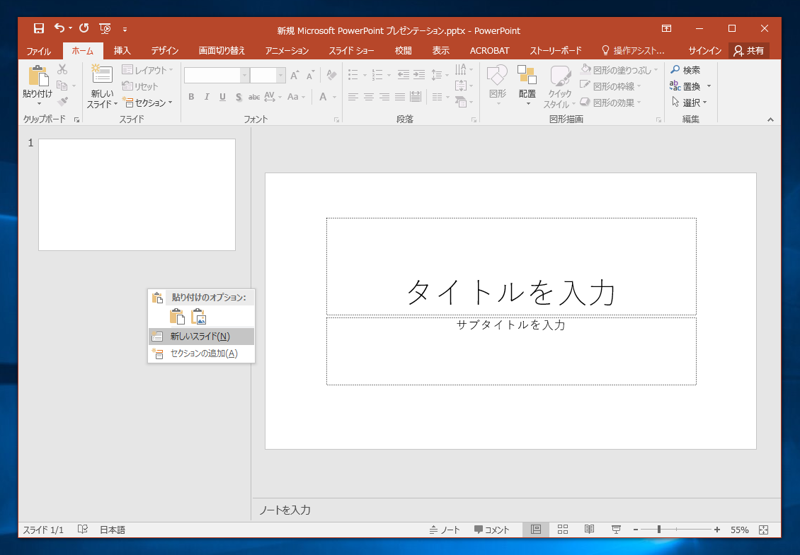Open Reading View from status bar
The image size is (800, 555).
coord(589,529)
